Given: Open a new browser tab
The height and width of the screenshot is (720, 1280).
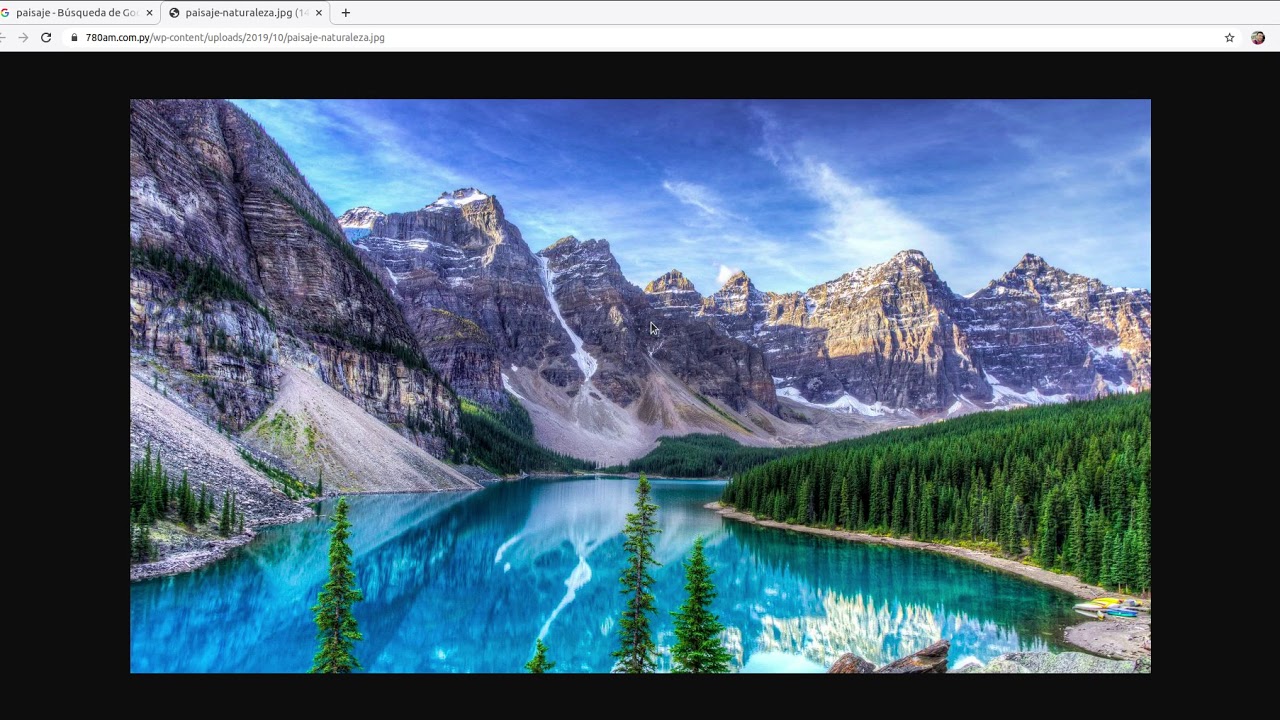Looking at the screenshot, I should [x=346, y=13].
